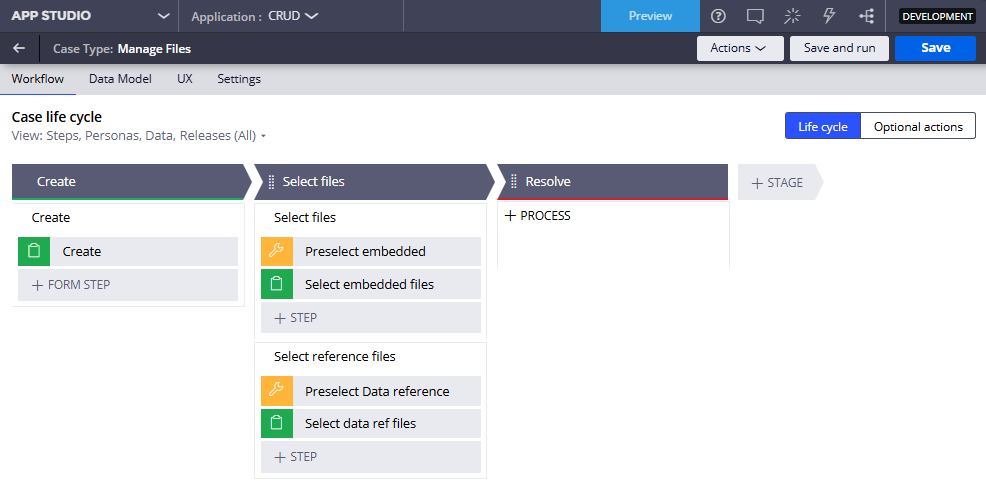The height and width of the screenshot is (481, 986).
Task: Click orange wrench icon for Preselect Data reference
Action: (277, 391)
